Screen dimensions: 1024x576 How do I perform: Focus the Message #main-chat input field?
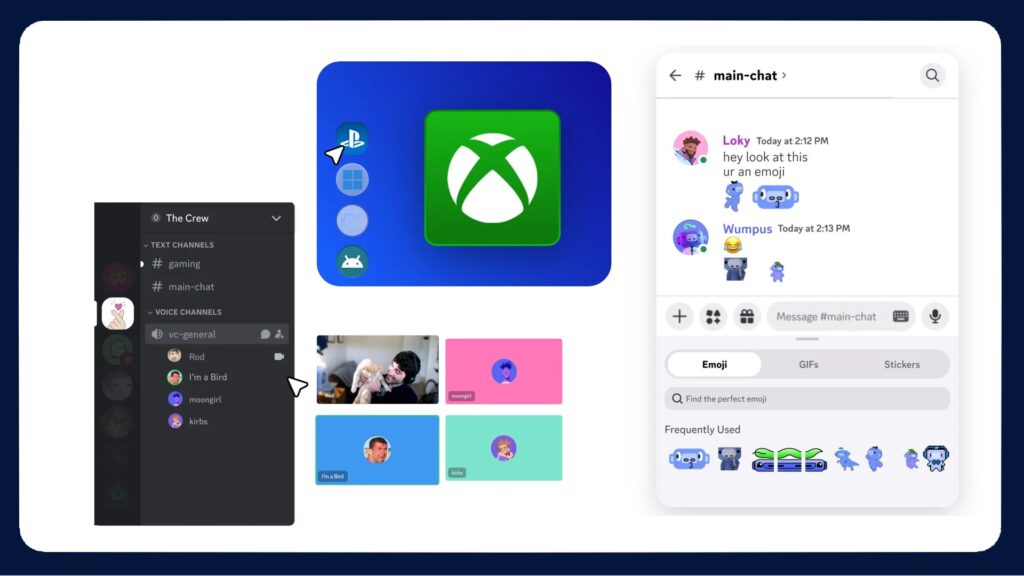pos(840,317)
